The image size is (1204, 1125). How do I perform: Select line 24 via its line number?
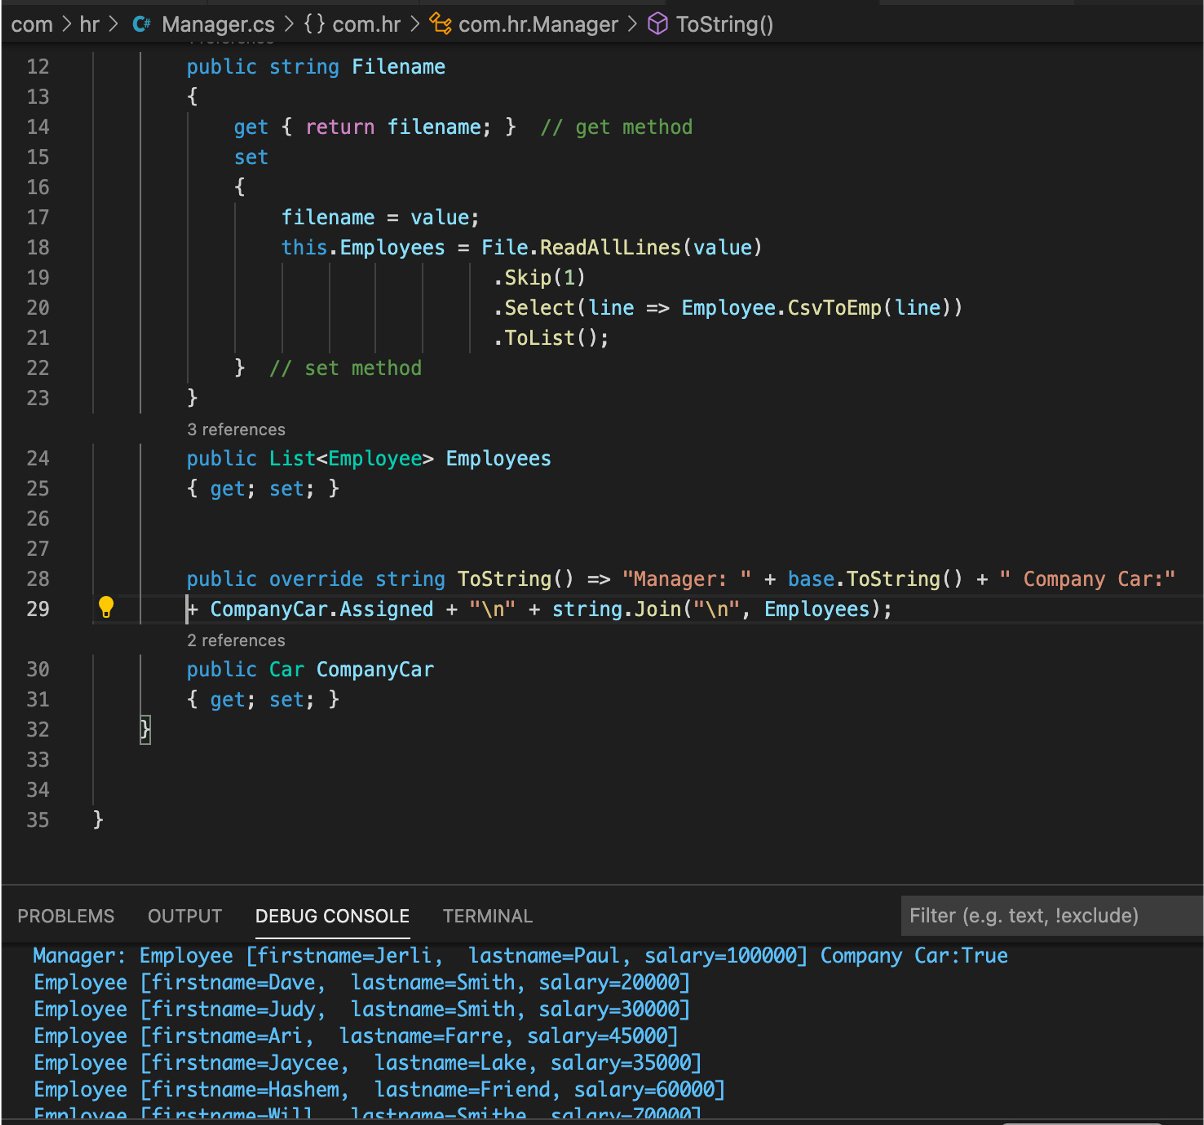click(x=38, y=458)
